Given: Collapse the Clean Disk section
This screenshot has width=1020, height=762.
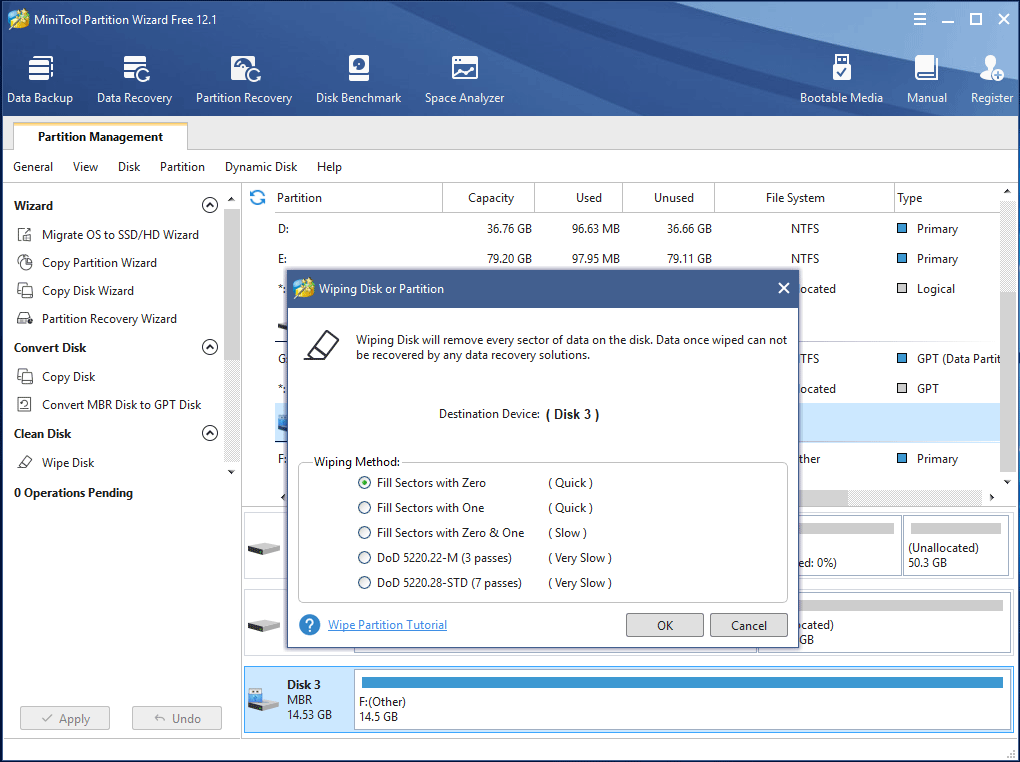Looking at the screenshot, I should click(x=210, y=434).
